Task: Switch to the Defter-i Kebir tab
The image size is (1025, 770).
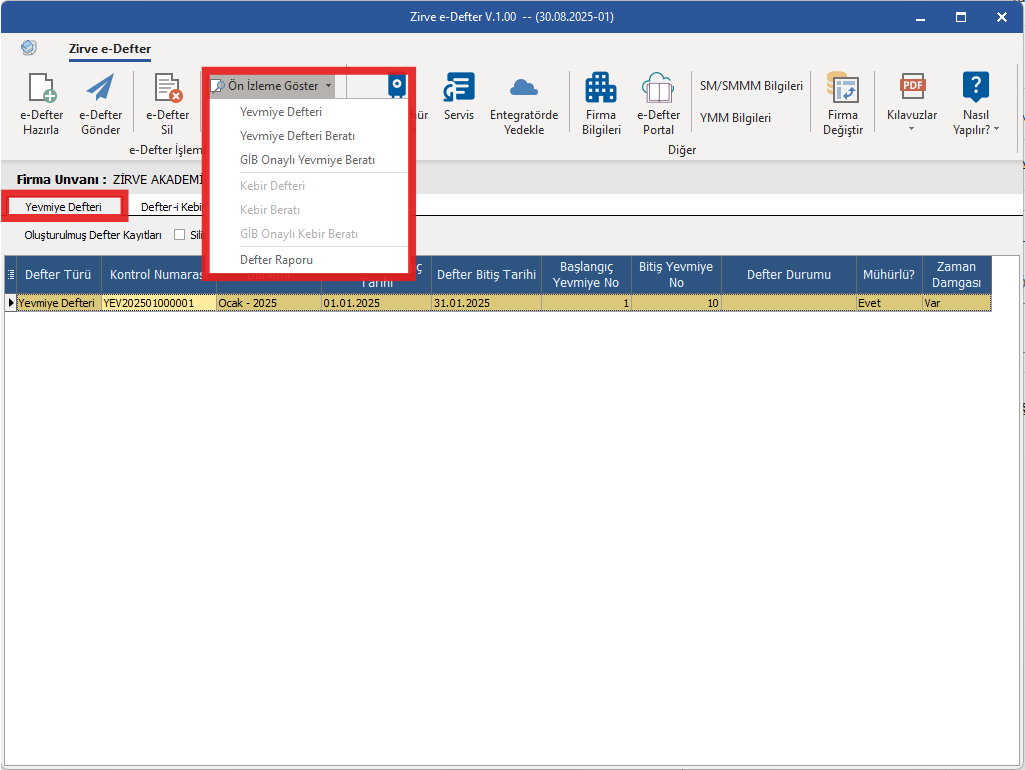Action: 171,207
